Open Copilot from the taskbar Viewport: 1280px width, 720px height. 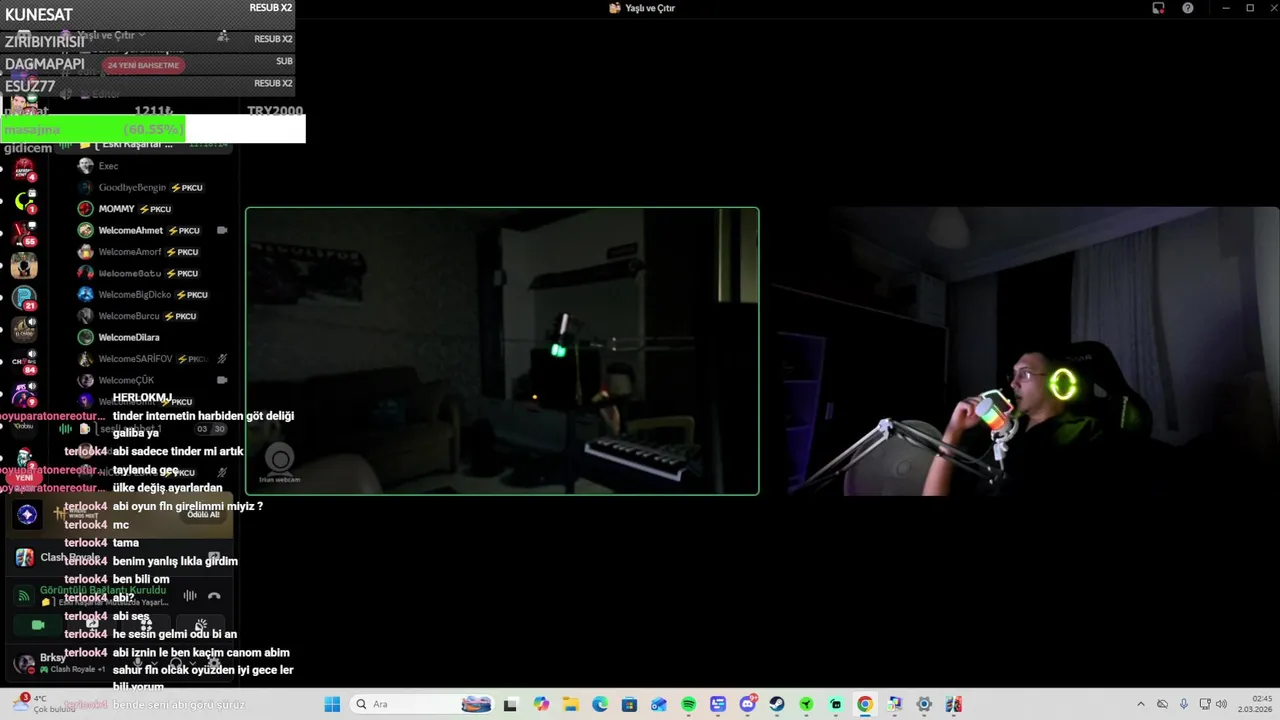[x=541, y=704]
